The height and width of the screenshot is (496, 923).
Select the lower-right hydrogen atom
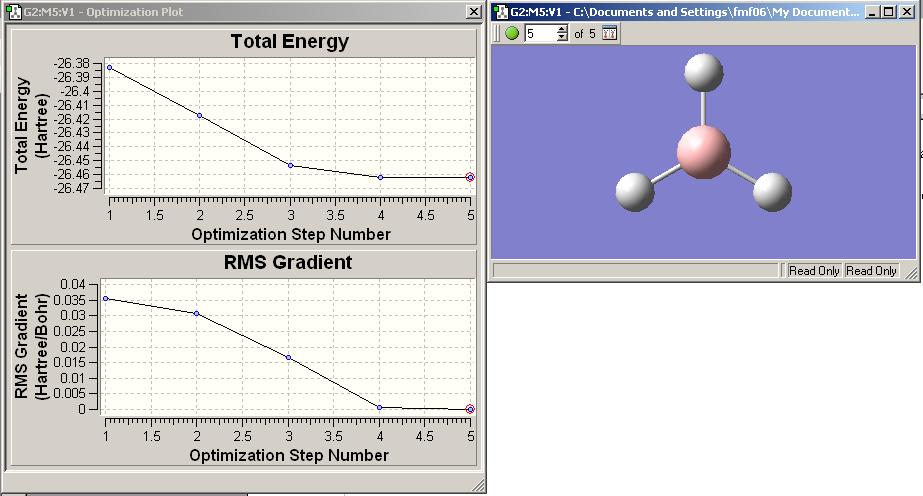pyautogui.click(x=772, y=192)
